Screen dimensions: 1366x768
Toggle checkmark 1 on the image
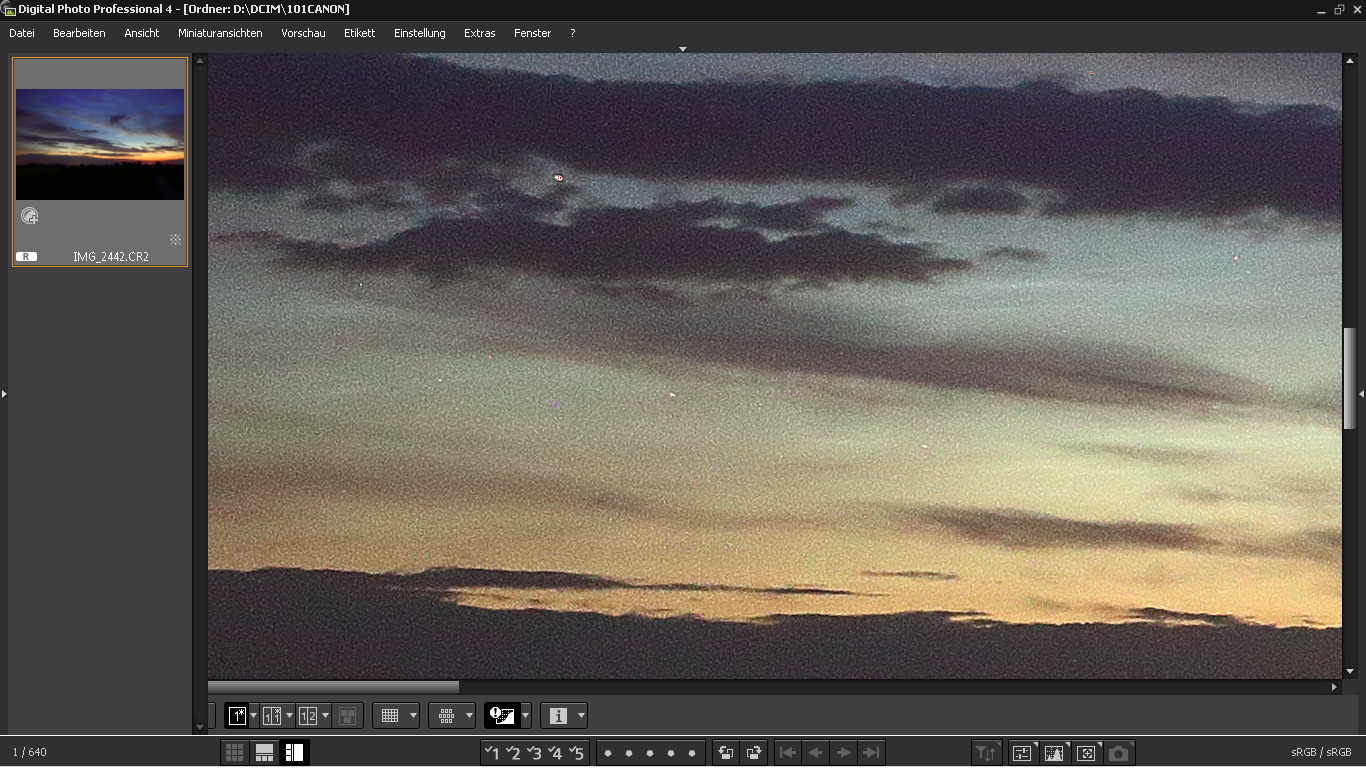492,753
